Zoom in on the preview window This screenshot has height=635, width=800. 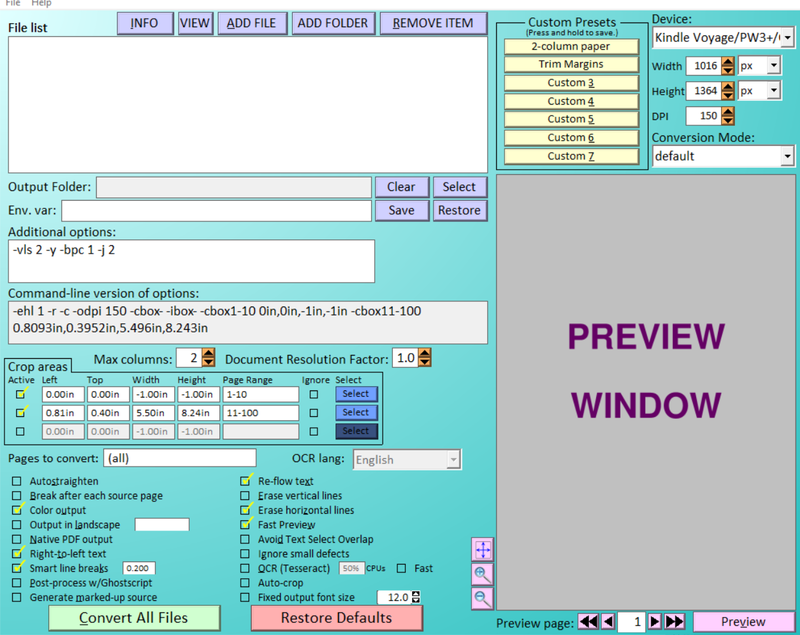(482, 574)
